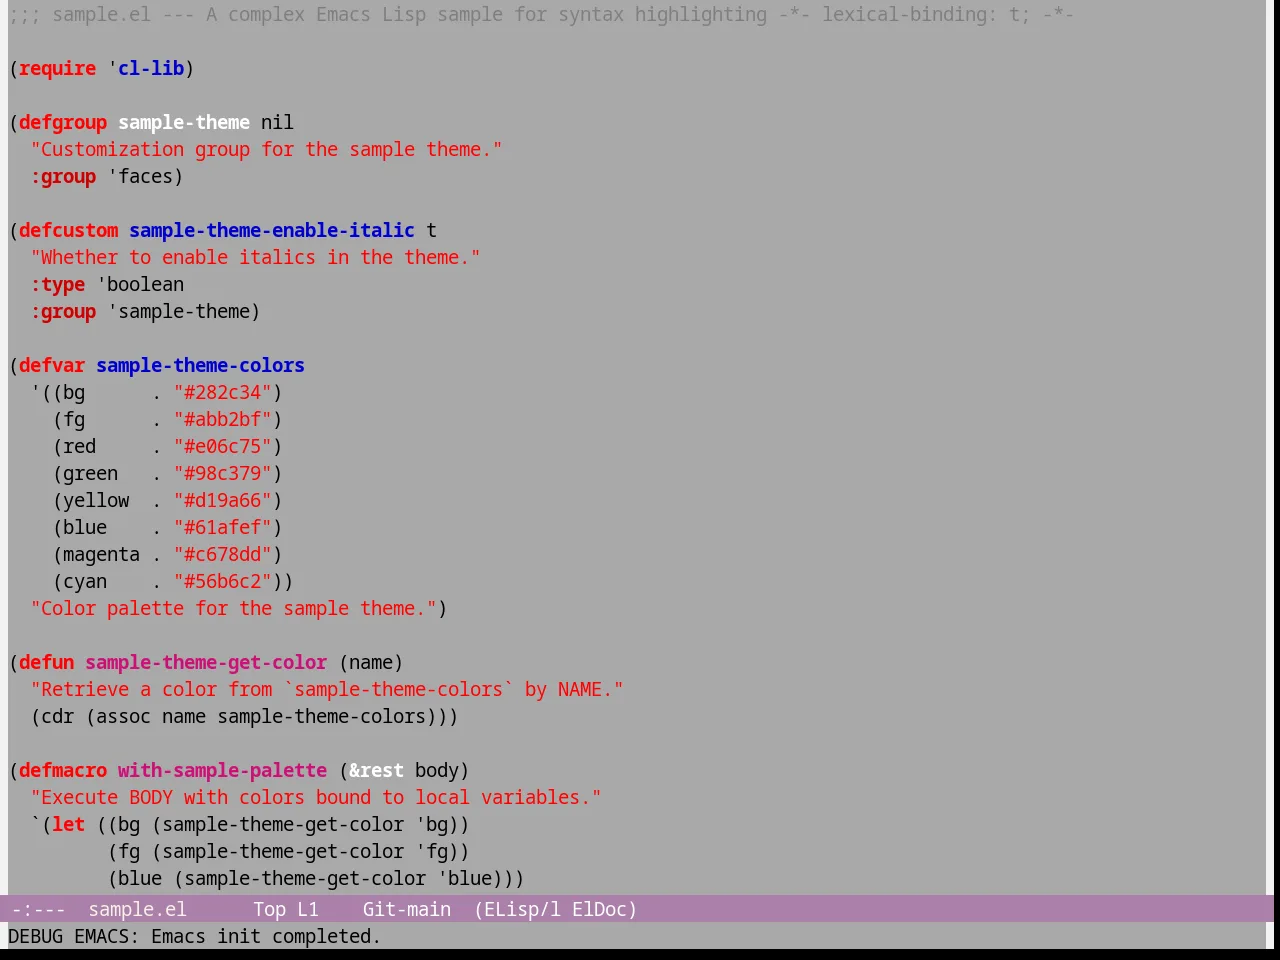Viewport: 1280px width, 960px height.
Task: Click the function name 'sample-theme-get-color' after defun
Action: [206, 662]
